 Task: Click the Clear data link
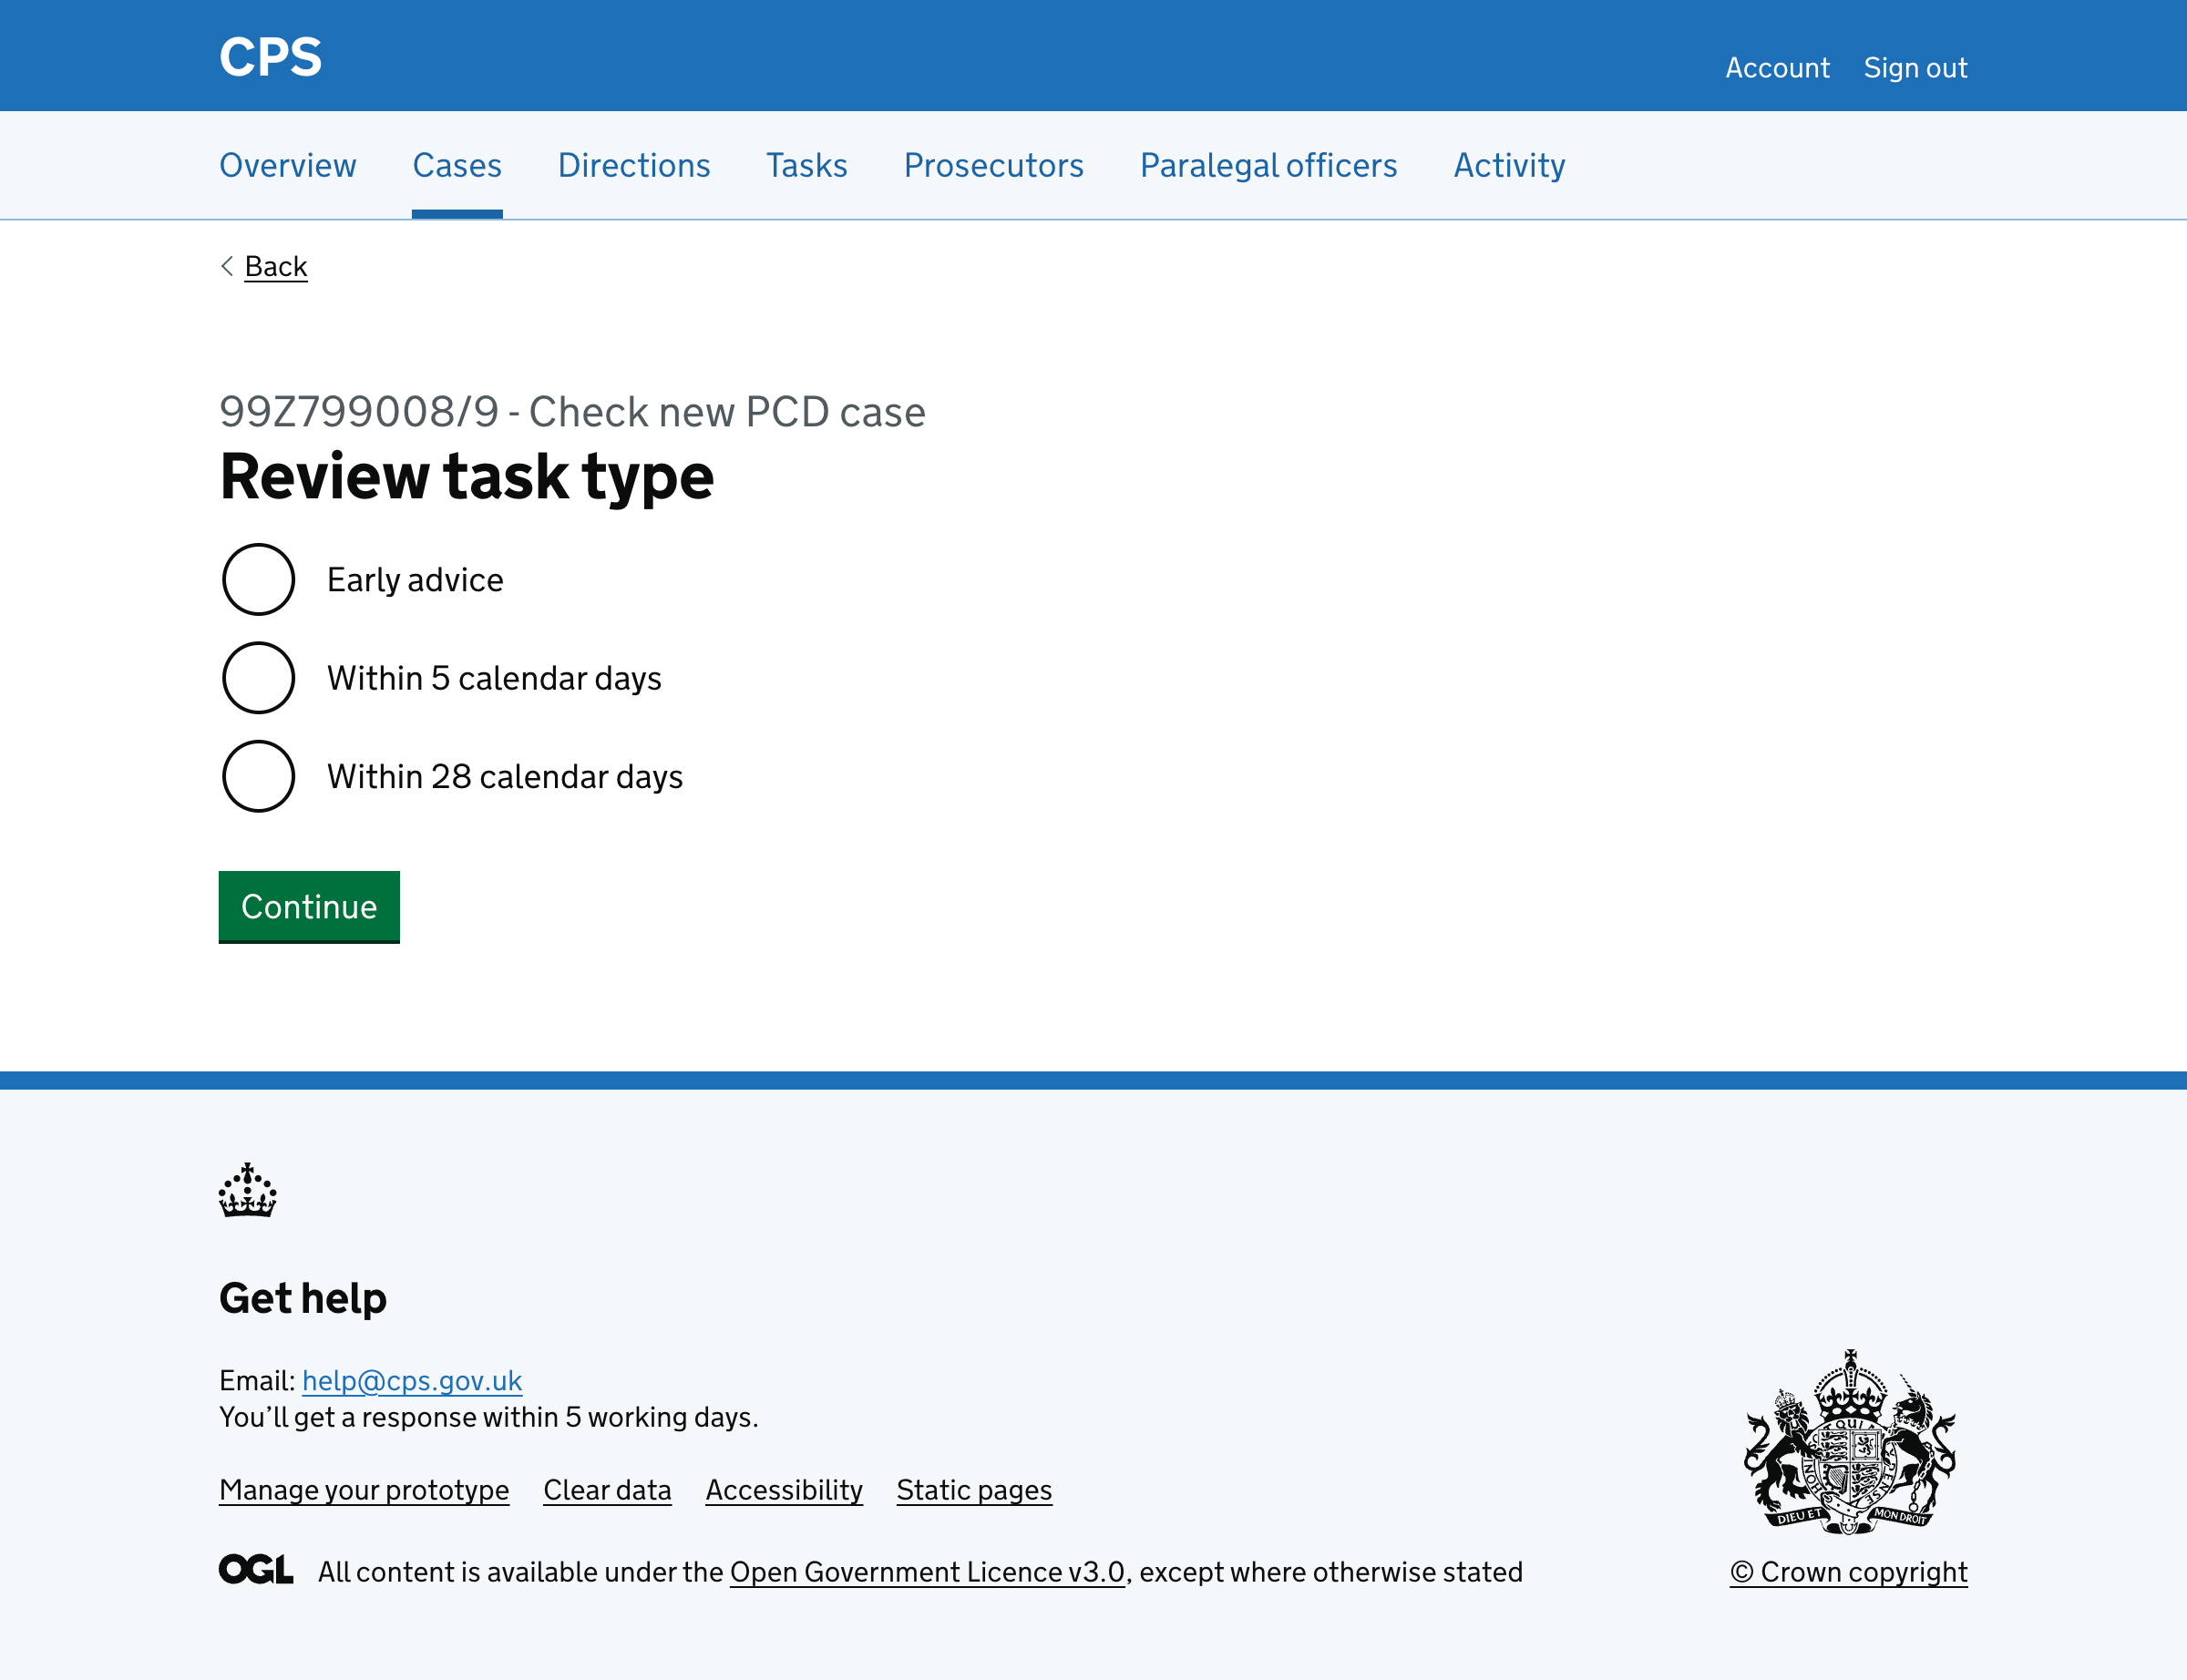point(606,1490)
